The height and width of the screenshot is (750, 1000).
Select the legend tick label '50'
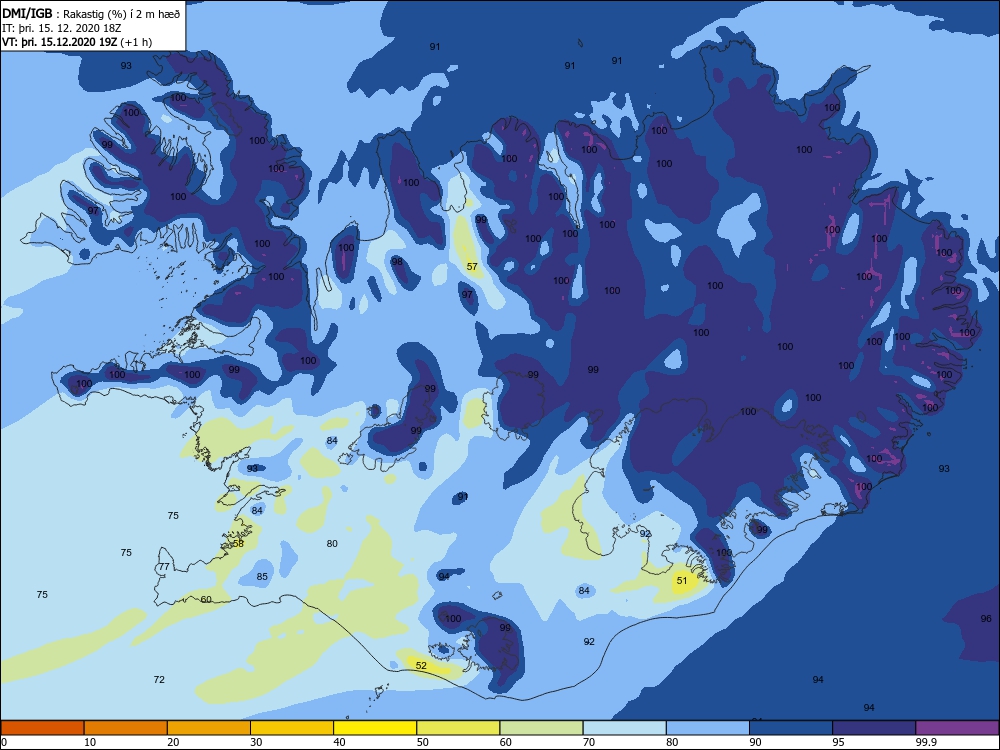point(422,742)
